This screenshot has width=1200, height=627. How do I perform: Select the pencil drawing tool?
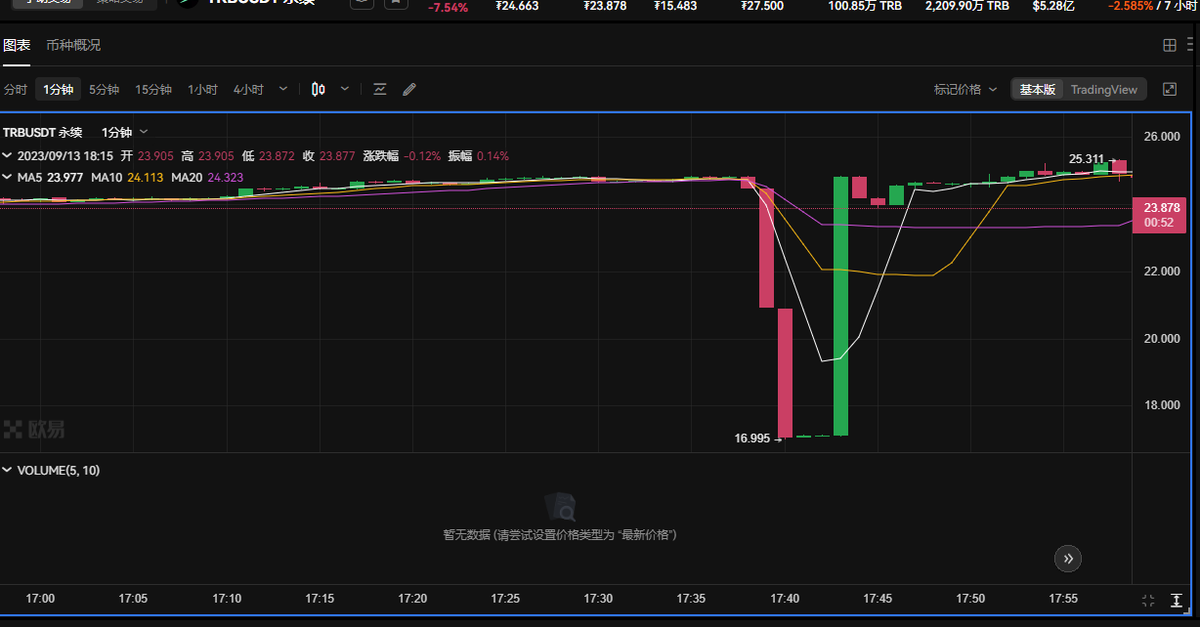pos(409,89)
